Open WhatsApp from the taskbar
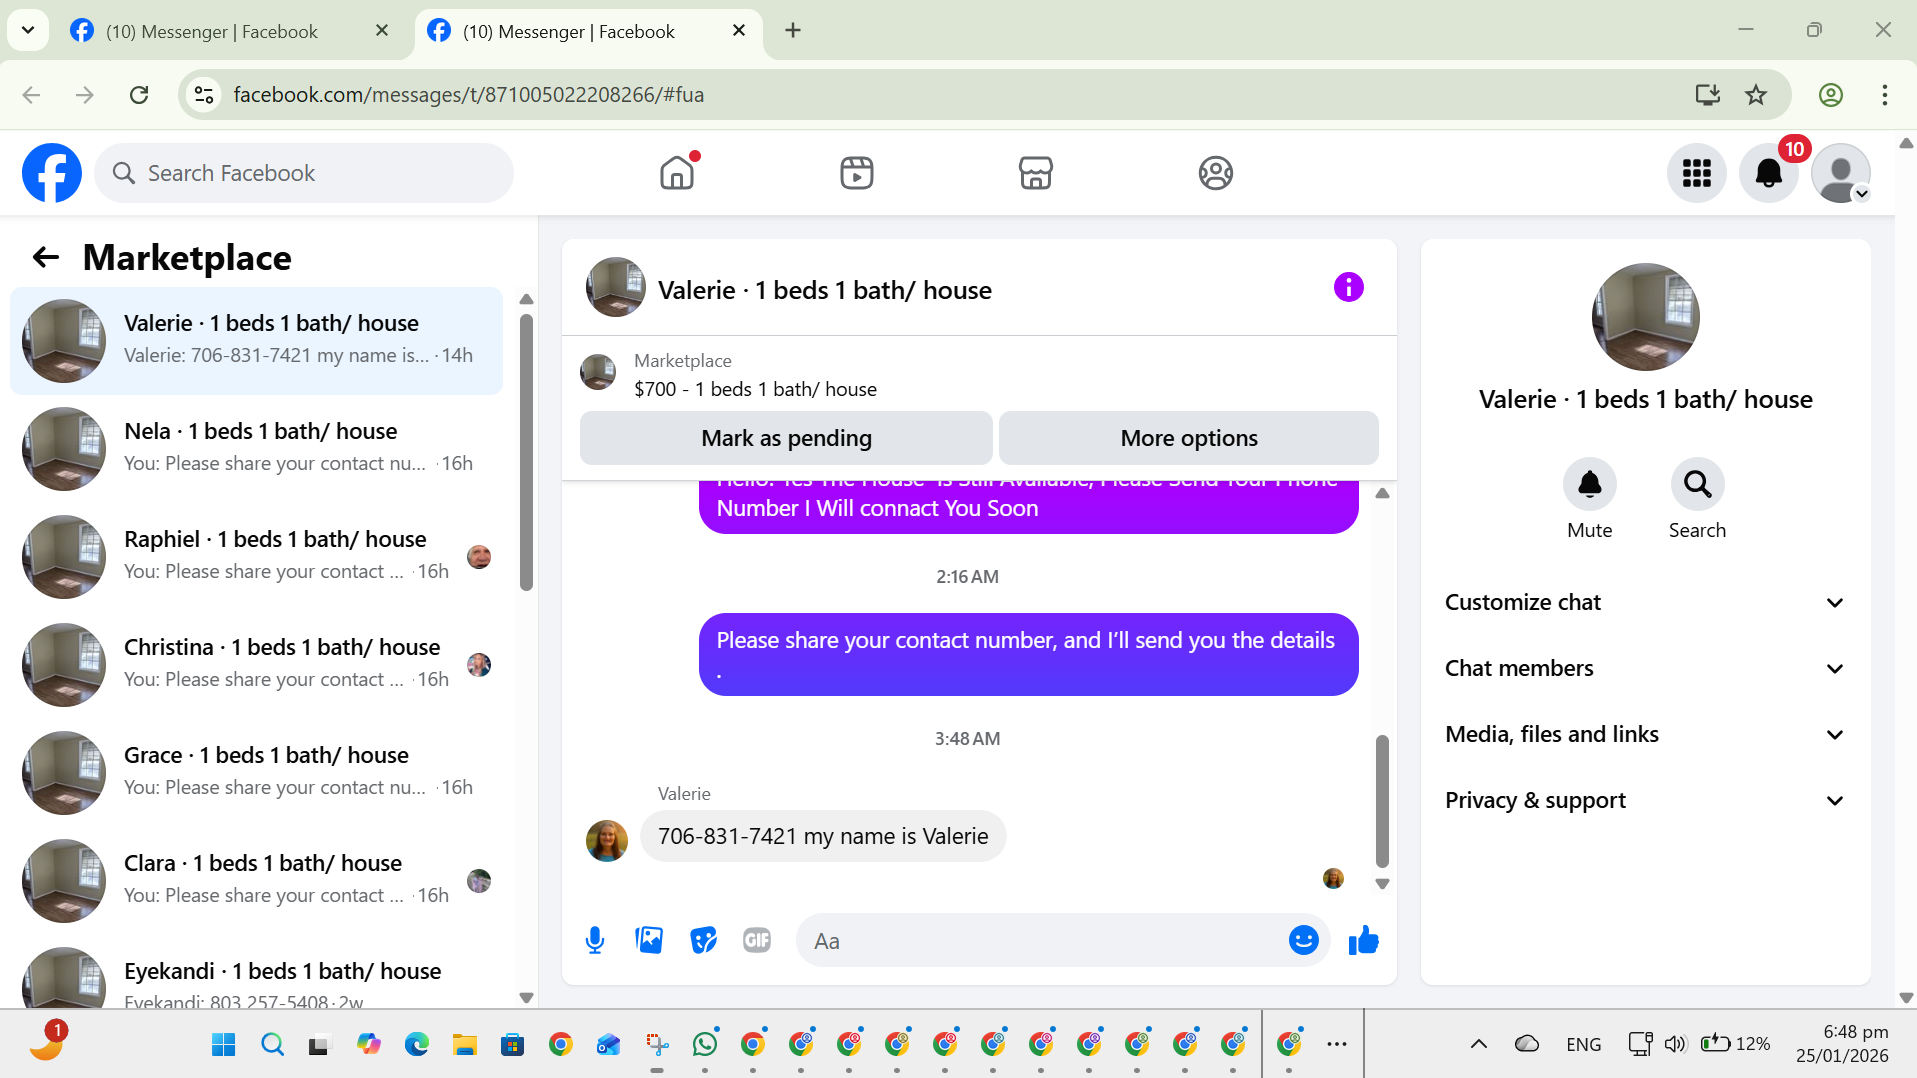Viewport: 1917px width, 1078px height. pyautogui.click(x=704, y=1044)
